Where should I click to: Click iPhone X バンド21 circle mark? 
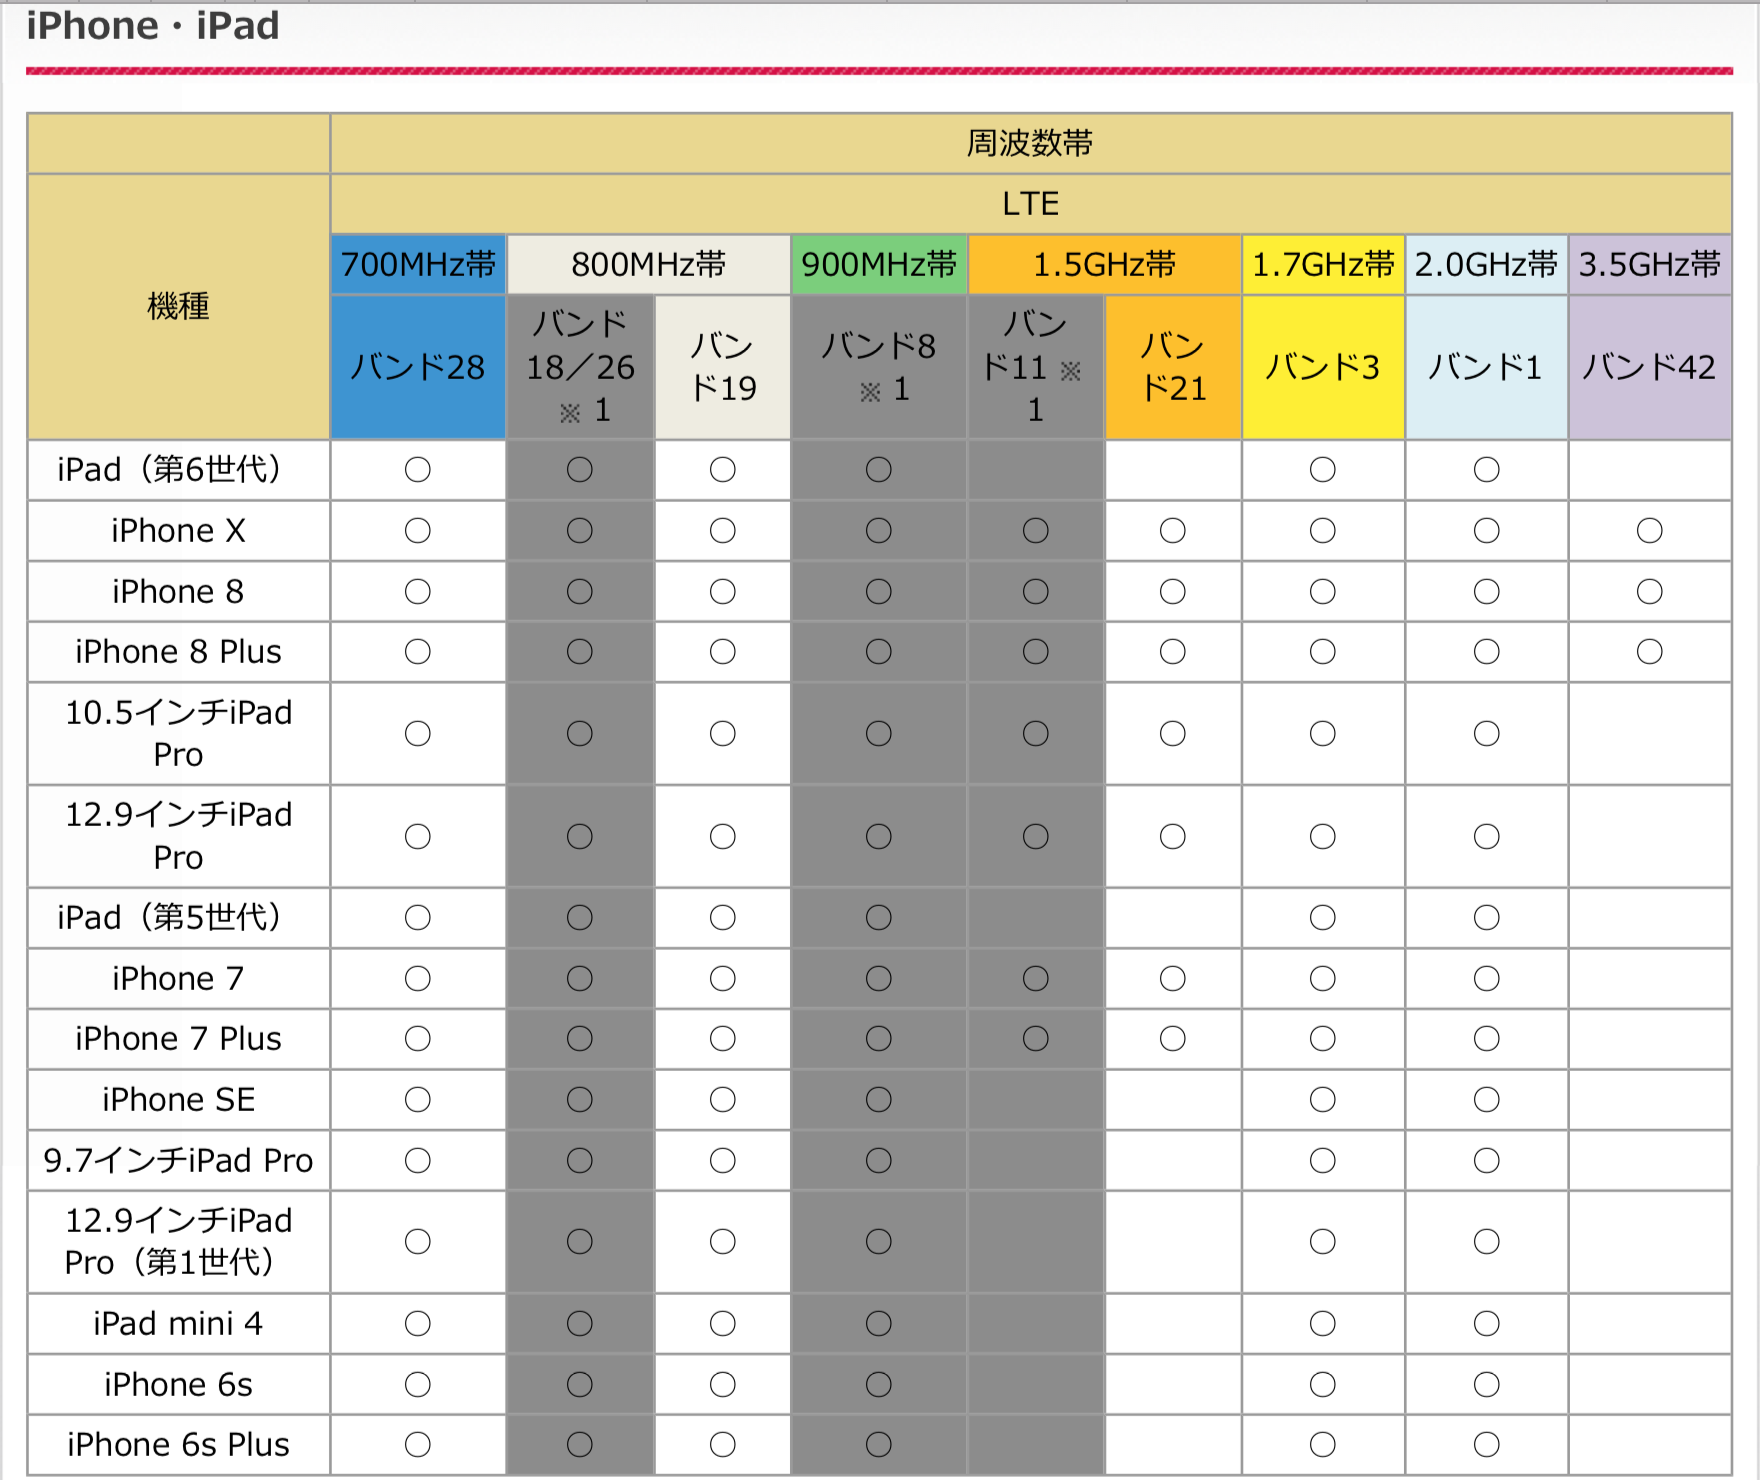[1173, 531]
